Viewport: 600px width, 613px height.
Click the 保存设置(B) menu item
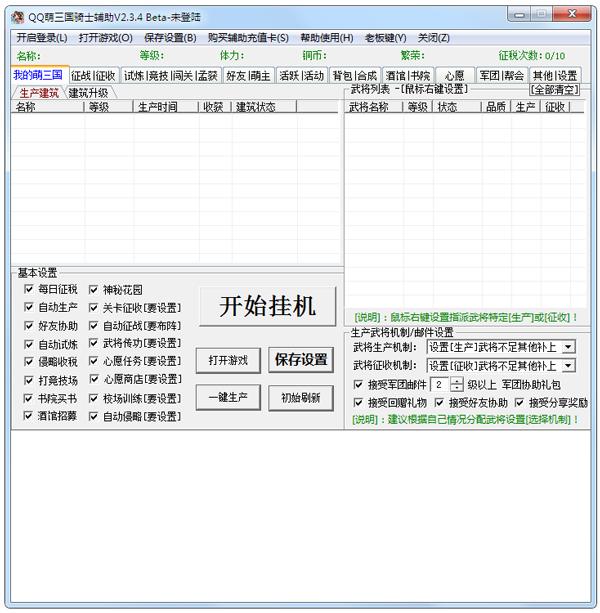pyautogui.click(x=170, y=38)
